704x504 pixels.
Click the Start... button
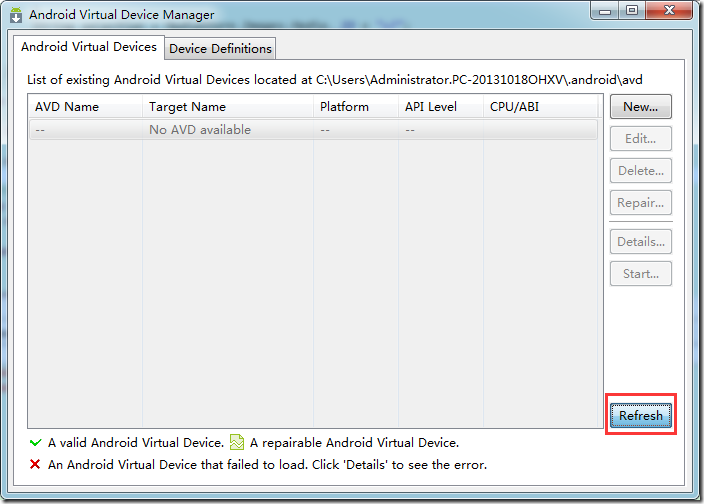click(640, 273)
